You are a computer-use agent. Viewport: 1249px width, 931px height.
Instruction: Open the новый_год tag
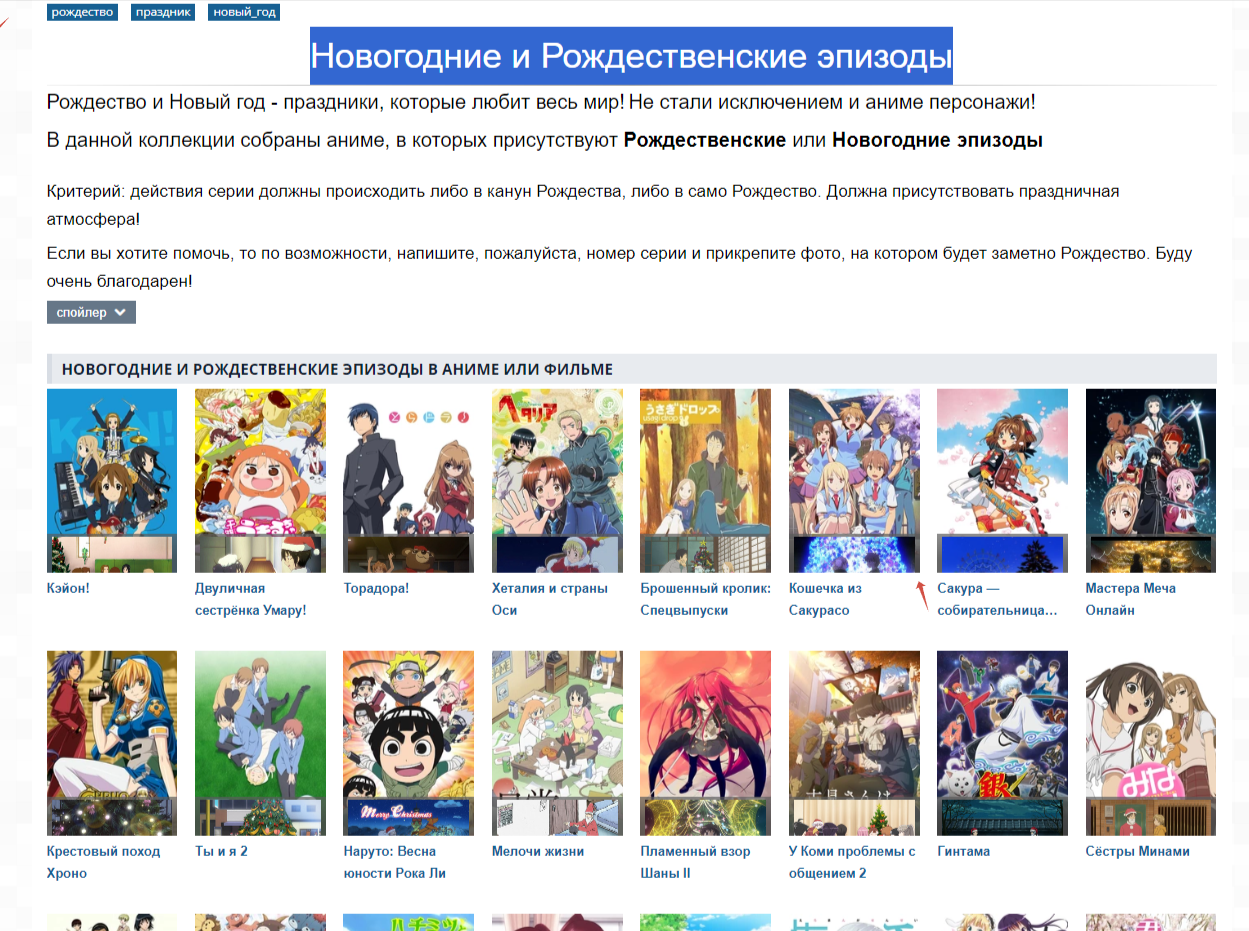244,12
